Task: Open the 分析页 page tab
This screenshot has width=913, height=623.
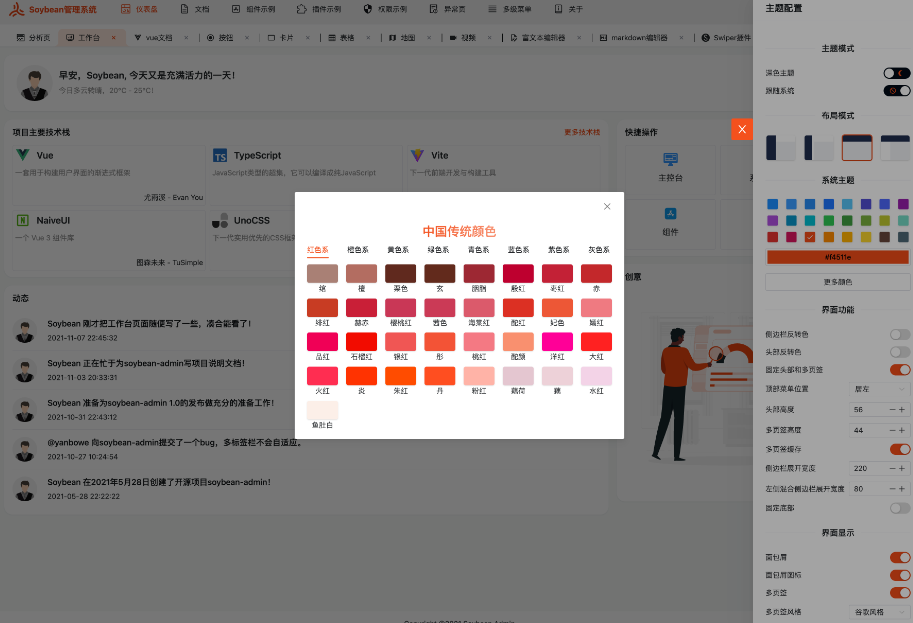Action: (34, 38)
